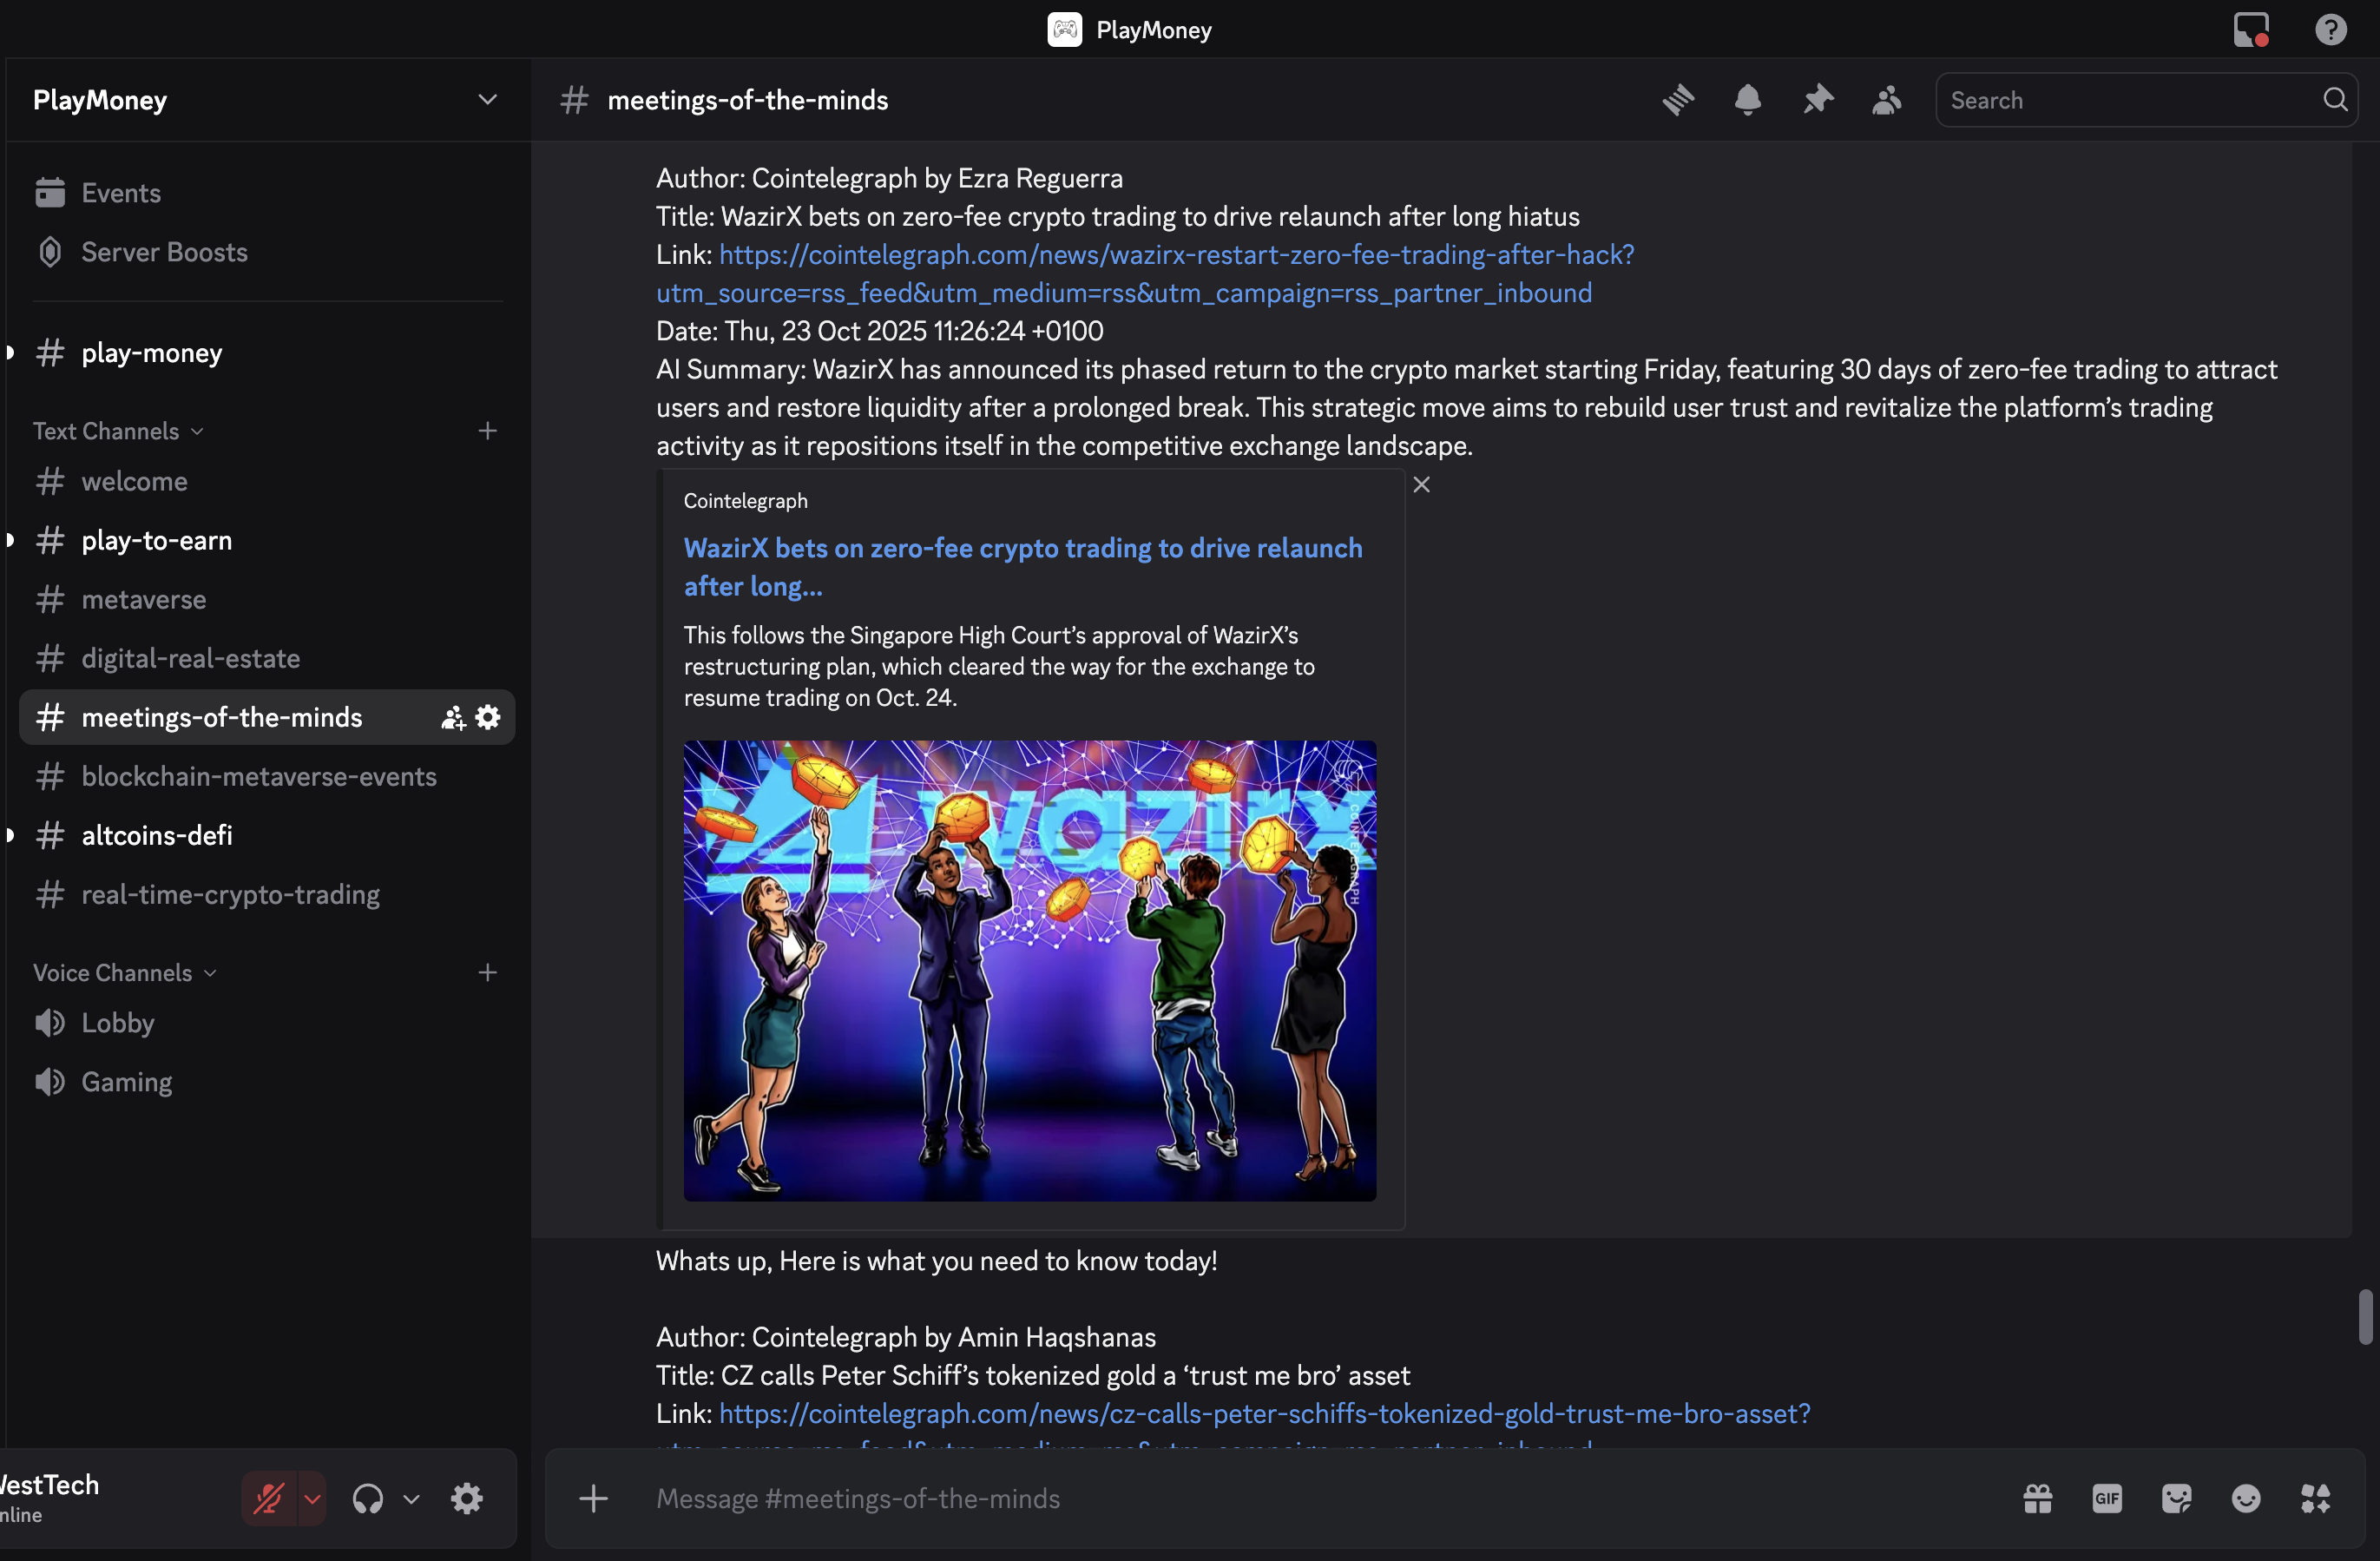Image resolution: width=2380 pixels, height=1561 pixels.
Task: Click the notification bell icon
Action: click(x=1747, y=100)
